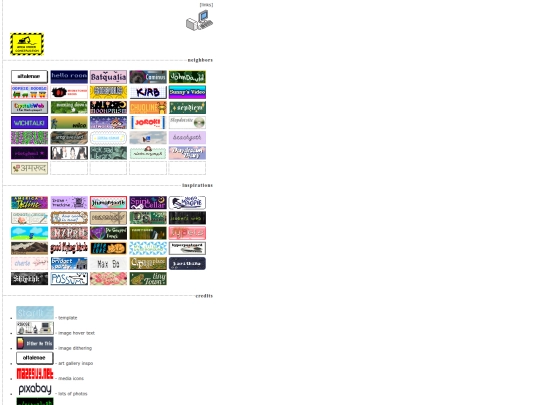
Task: Click the MYPRB pink patterned button
Action: [x=69, y=233]
